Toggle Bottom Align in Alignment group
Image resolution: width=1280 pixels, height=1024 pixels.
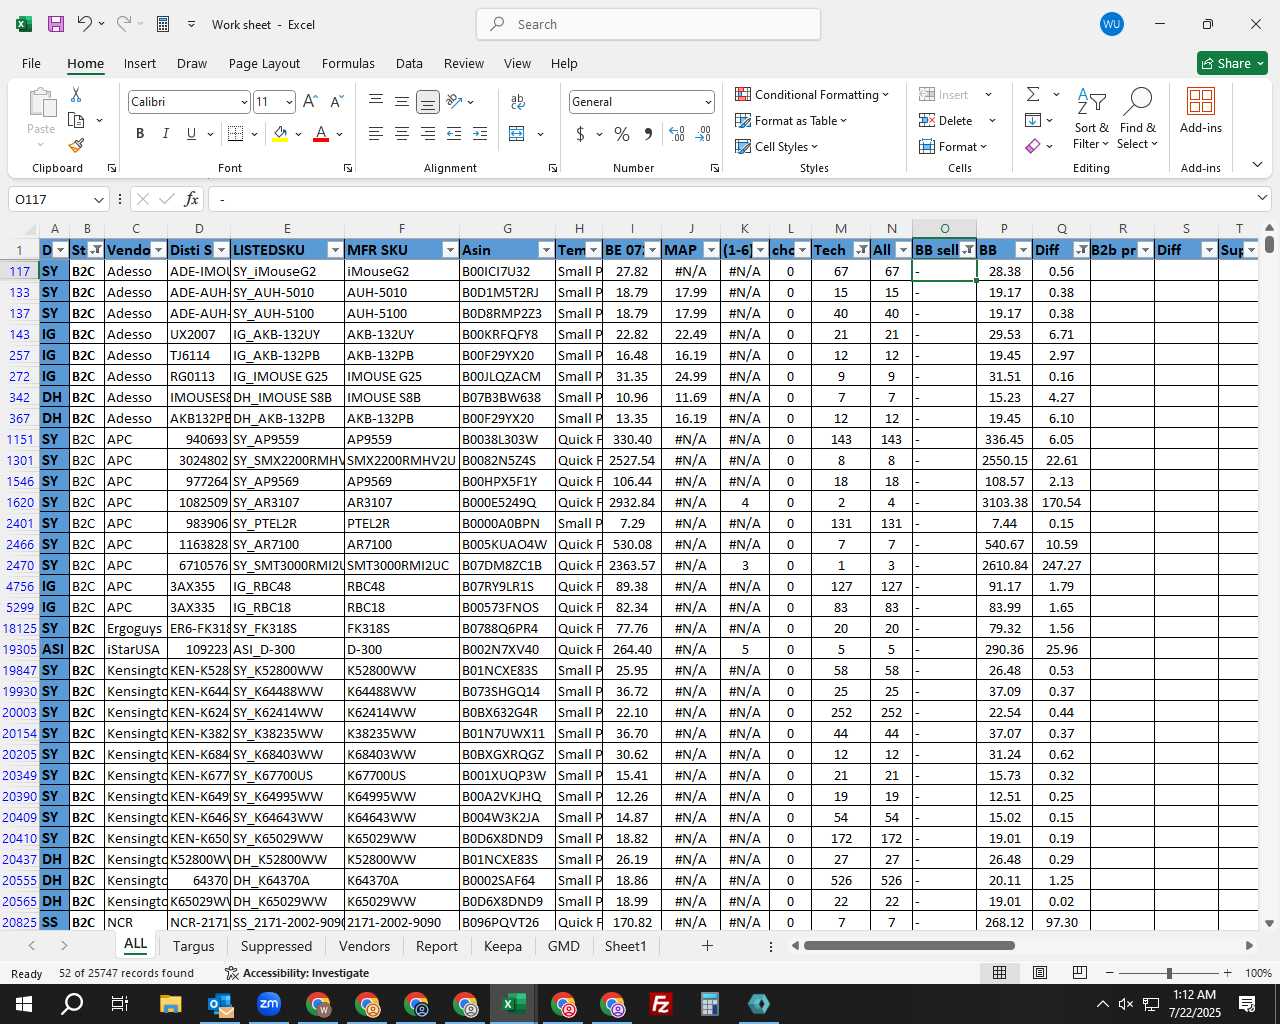[x=428, y=102]
